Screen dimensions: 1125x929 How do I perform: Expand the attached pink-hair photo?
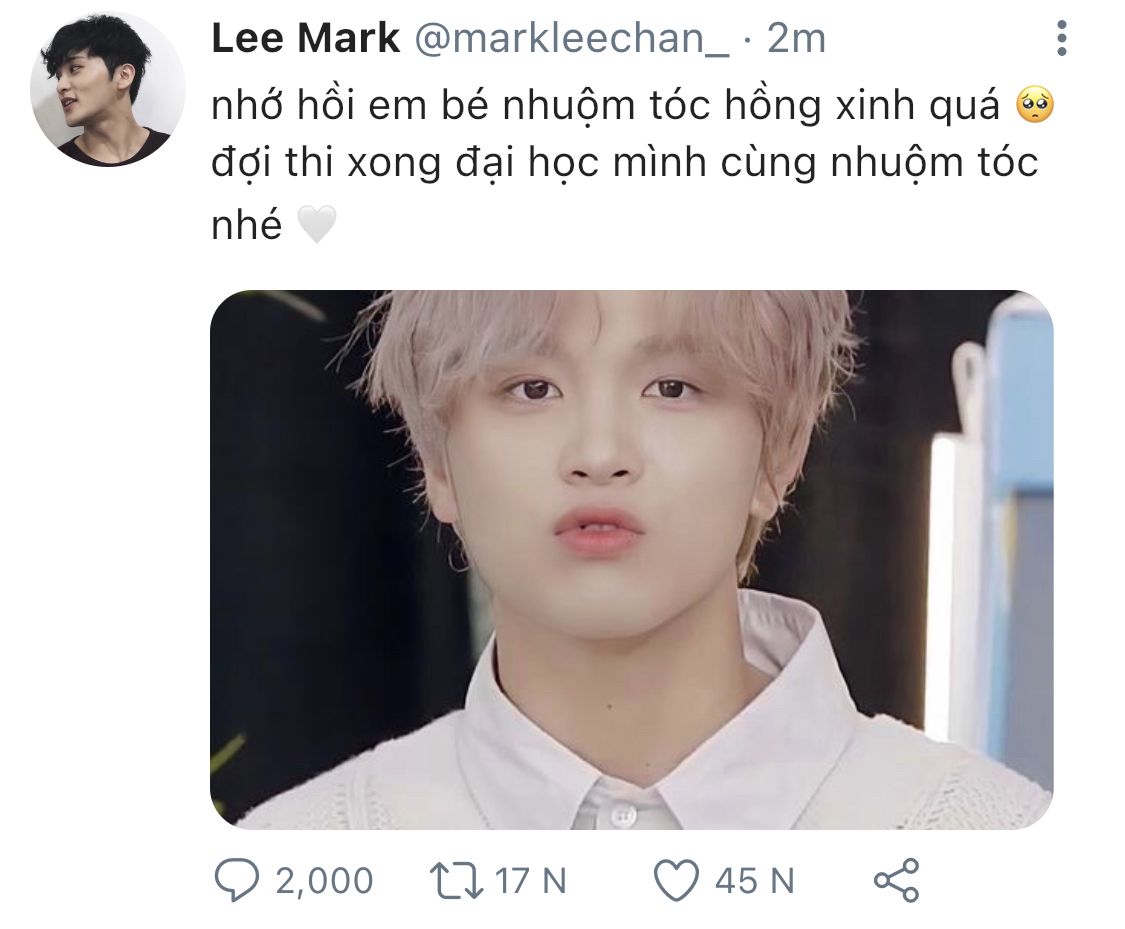tap(631, 560)
